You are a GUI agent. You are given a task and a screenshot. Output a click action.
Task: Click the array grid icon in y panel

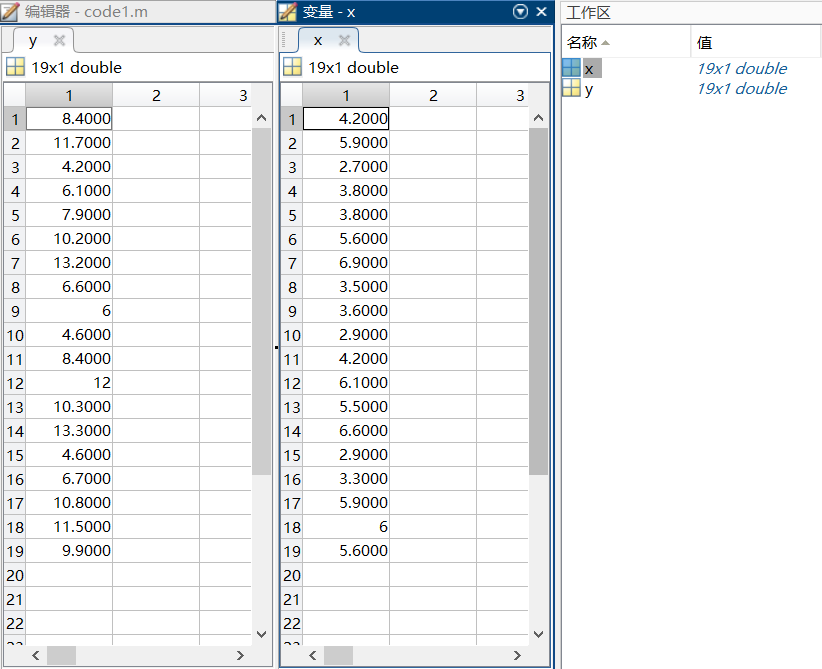click(x=15, y=67)
